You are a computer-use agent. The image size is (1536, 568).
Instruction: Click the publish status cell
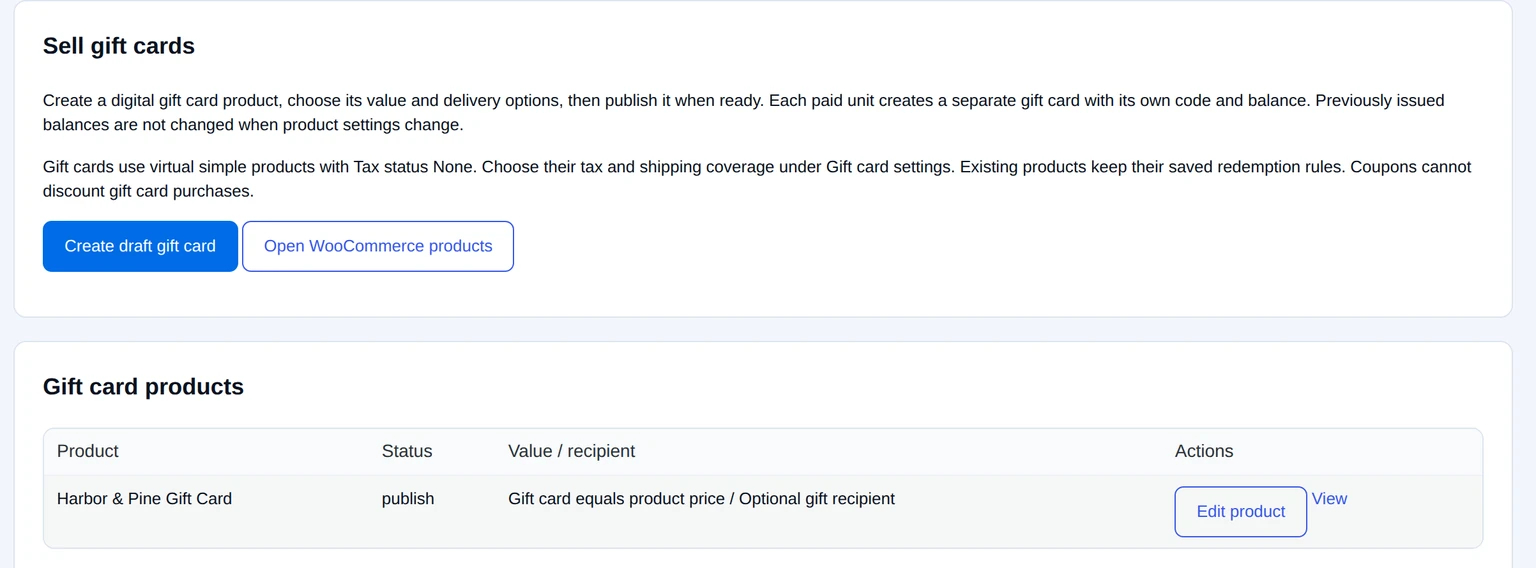[x=408, y=498]
